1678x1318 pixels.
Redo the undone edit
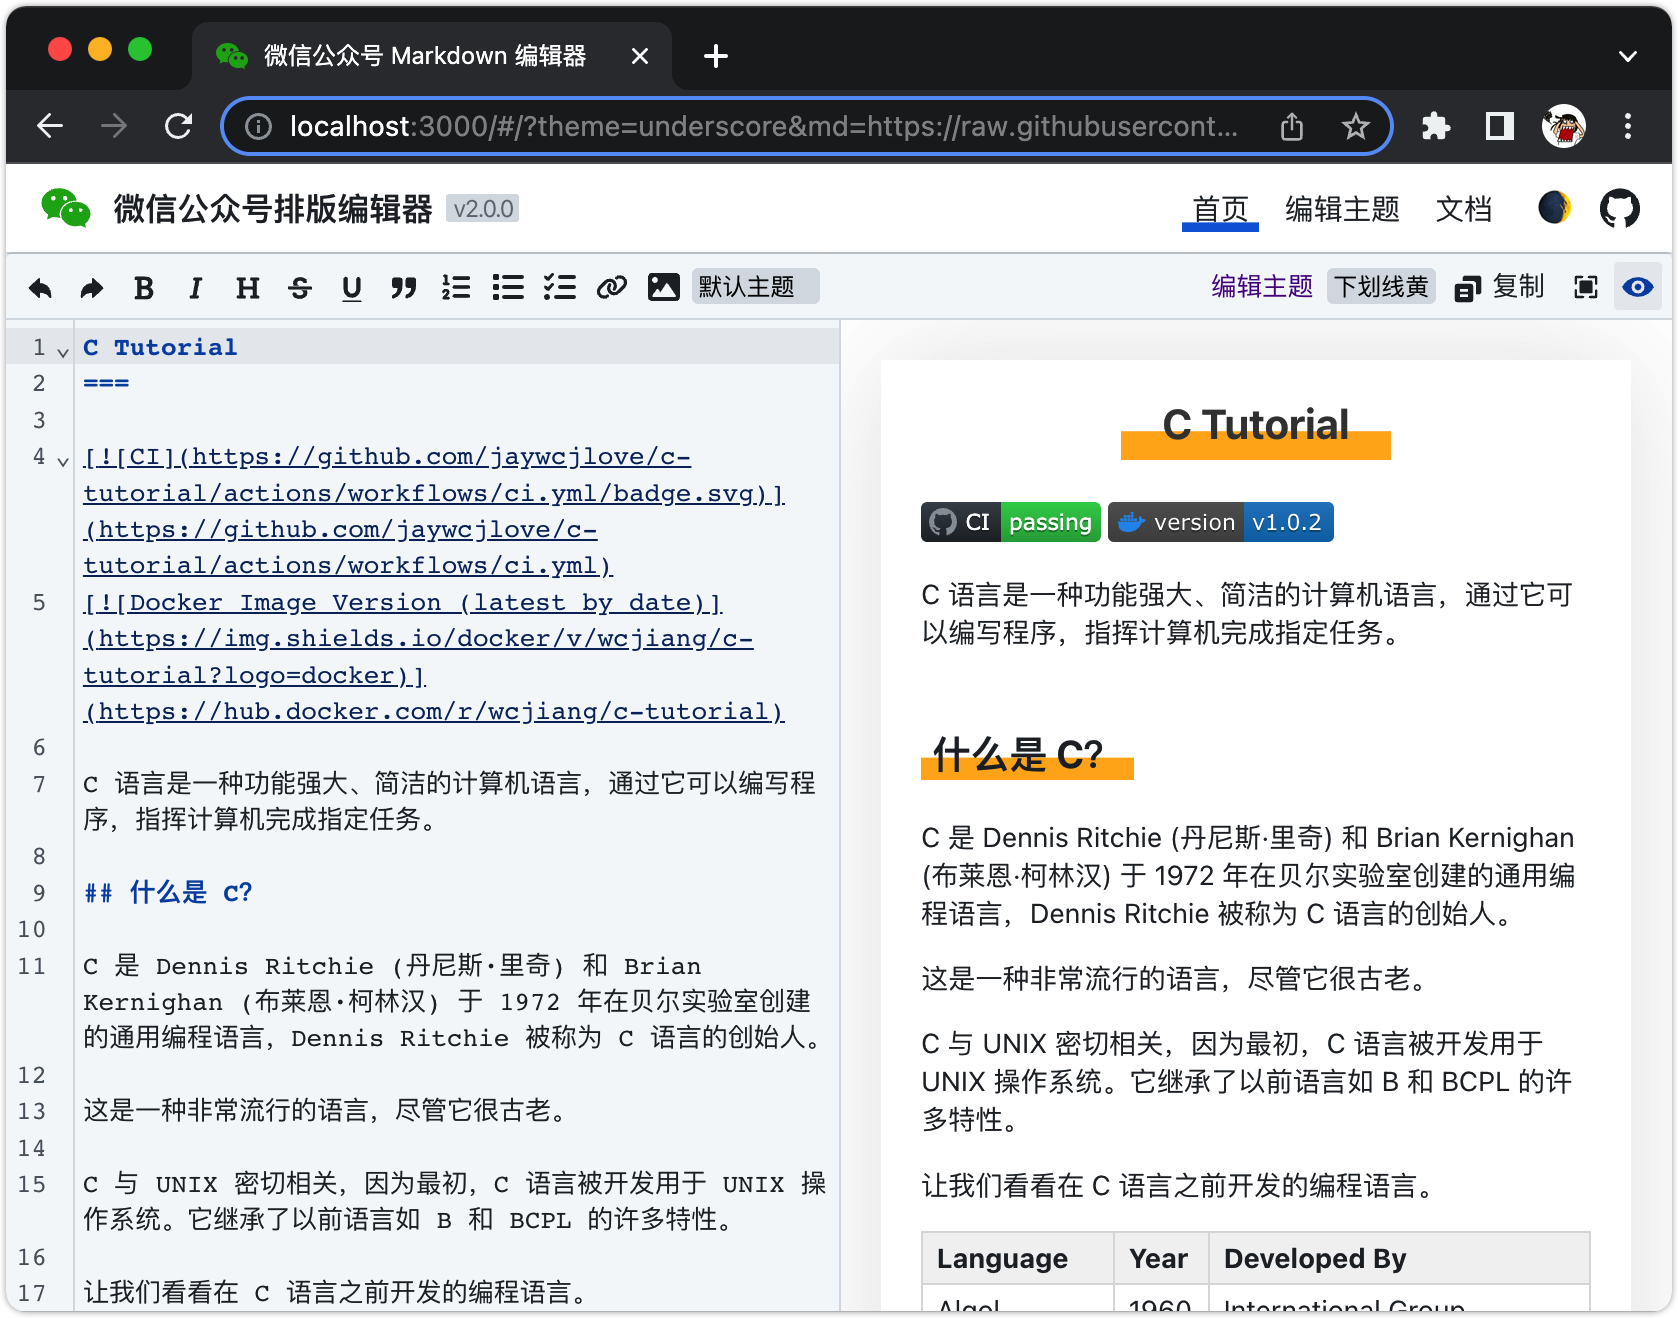point(91,287)
